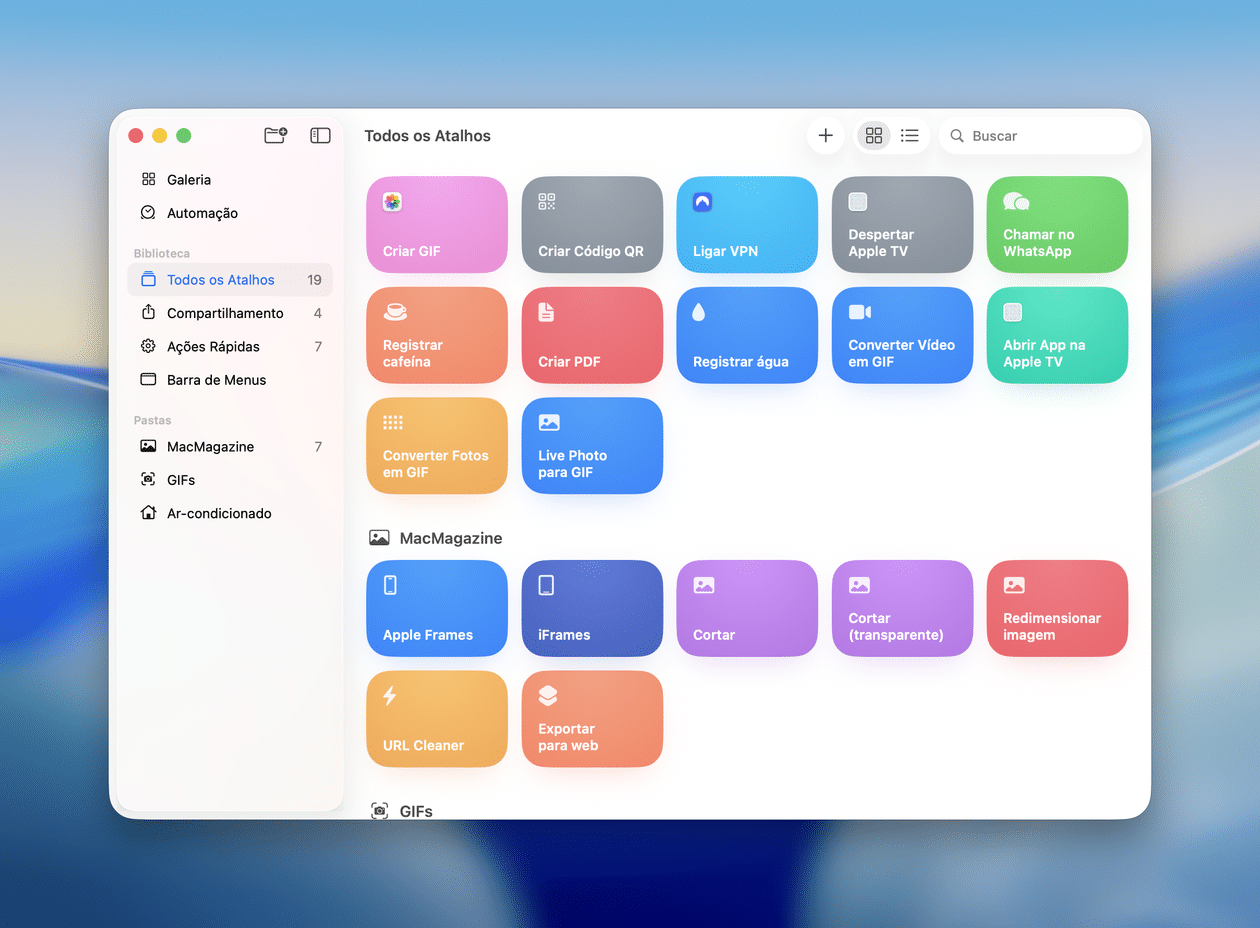The width and height of the screenshot is (1260, 928).
Task: Open the Redimensionar imagem shortcut tile
Action: click(1057, 608)
